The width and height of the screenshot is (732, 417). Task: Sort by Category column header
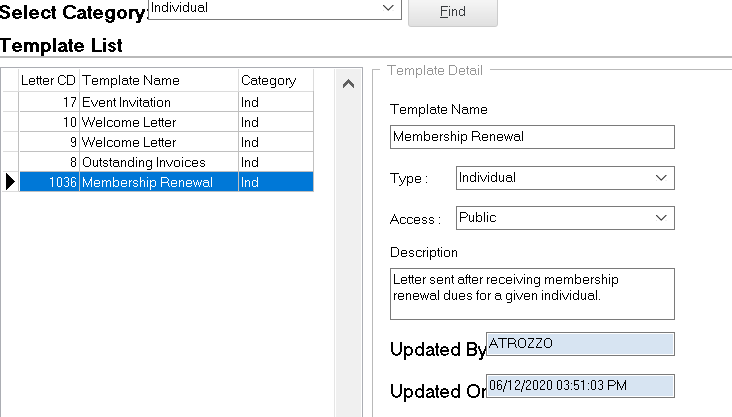click(276, 80)
